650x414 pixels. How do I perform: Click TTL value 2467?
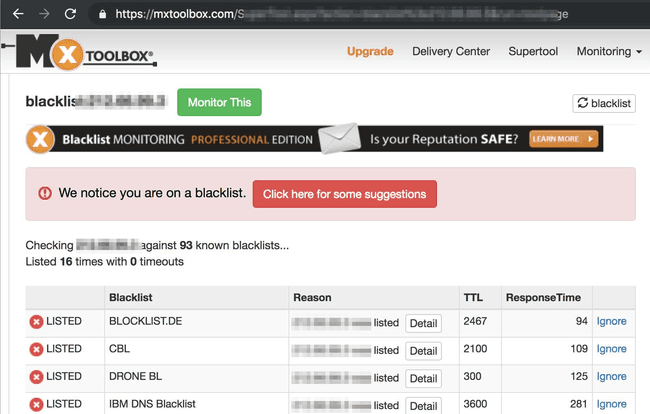point(475,321)
